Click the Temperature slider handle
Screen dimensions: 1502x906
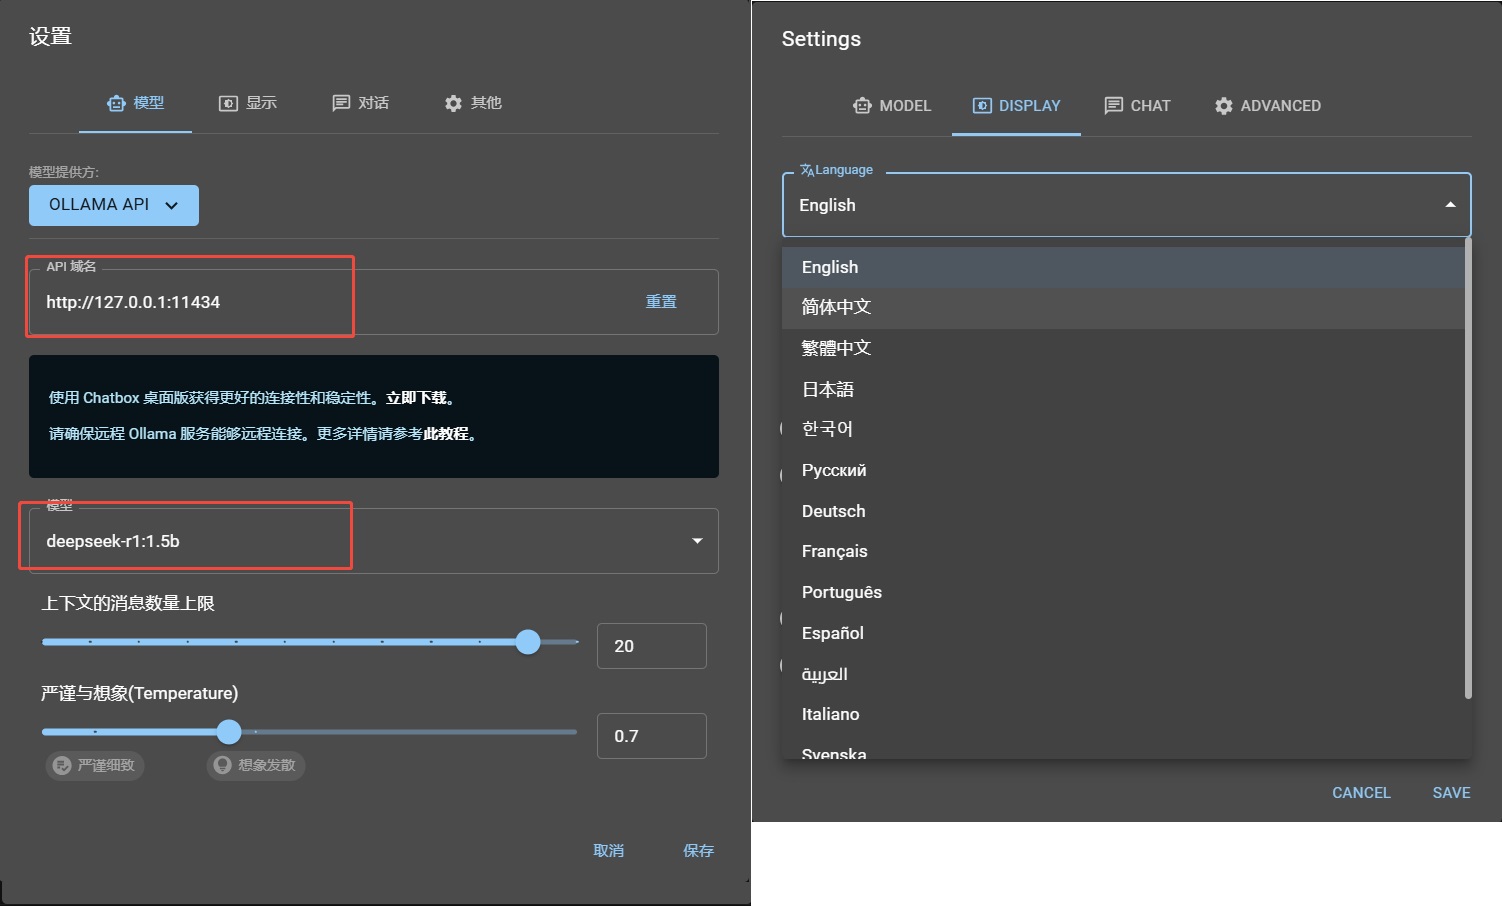229,731
